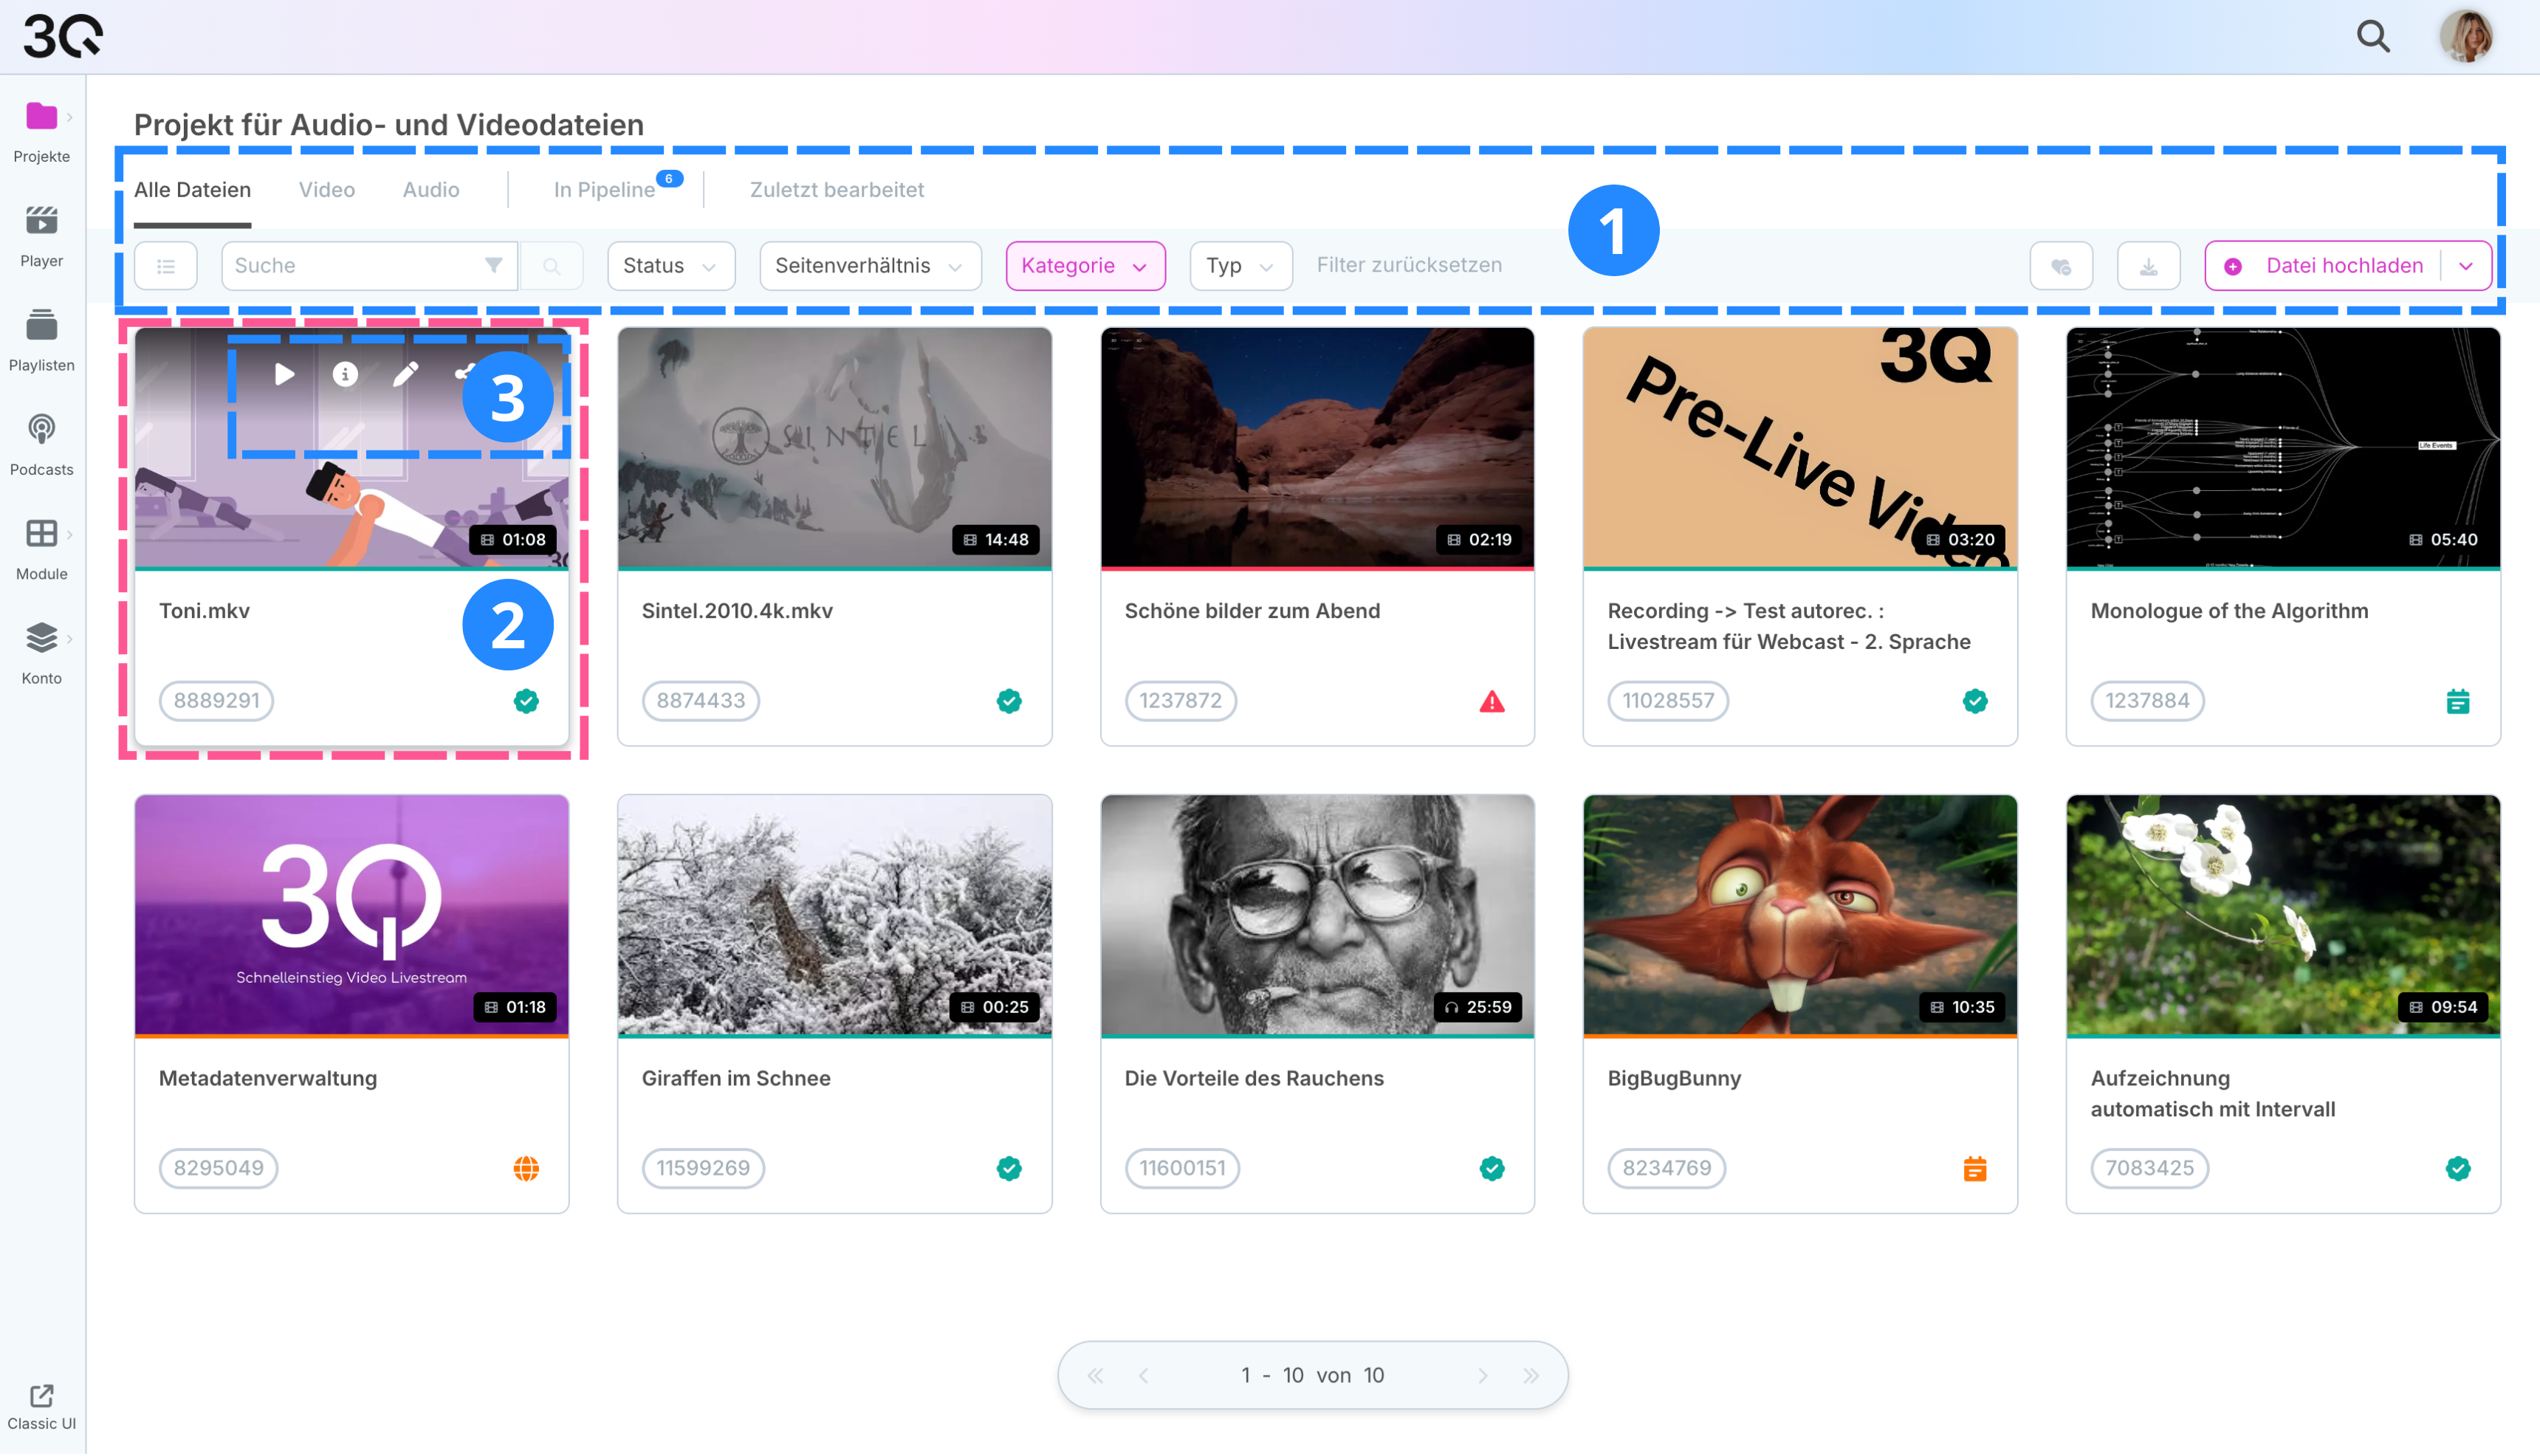Open the Seitenverhältnis dropdown
This screenshot has height=1456, width=2540.
point(869,266)
